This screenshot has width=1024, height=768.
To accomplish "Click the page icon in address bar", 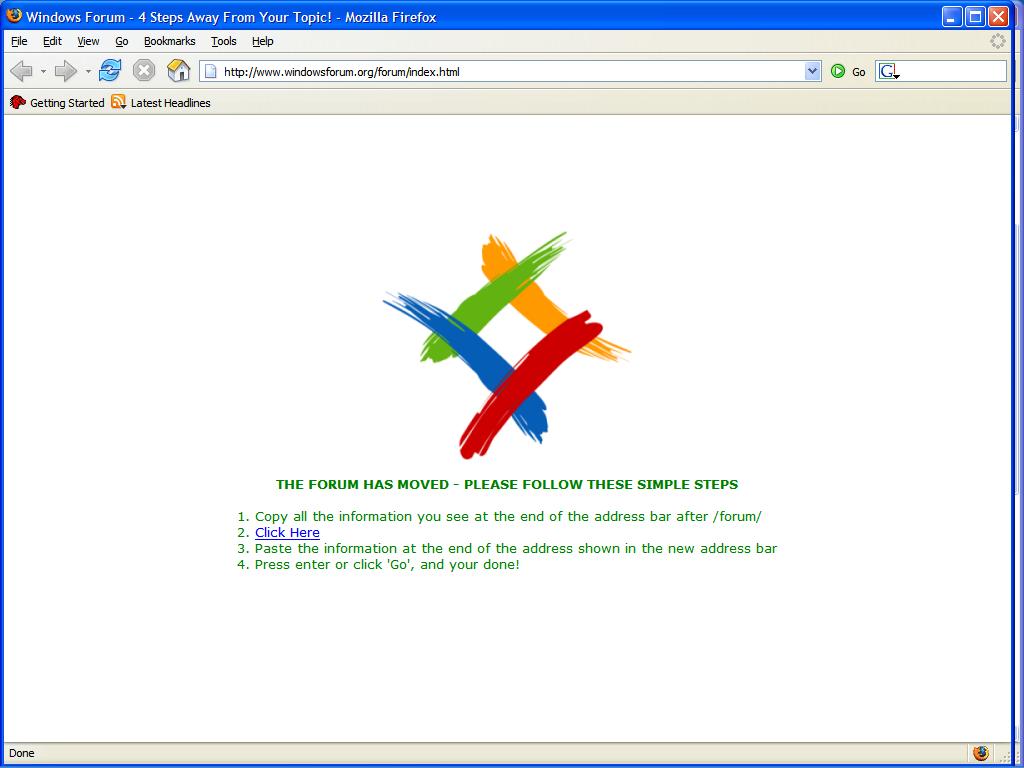I will [211, 71].
